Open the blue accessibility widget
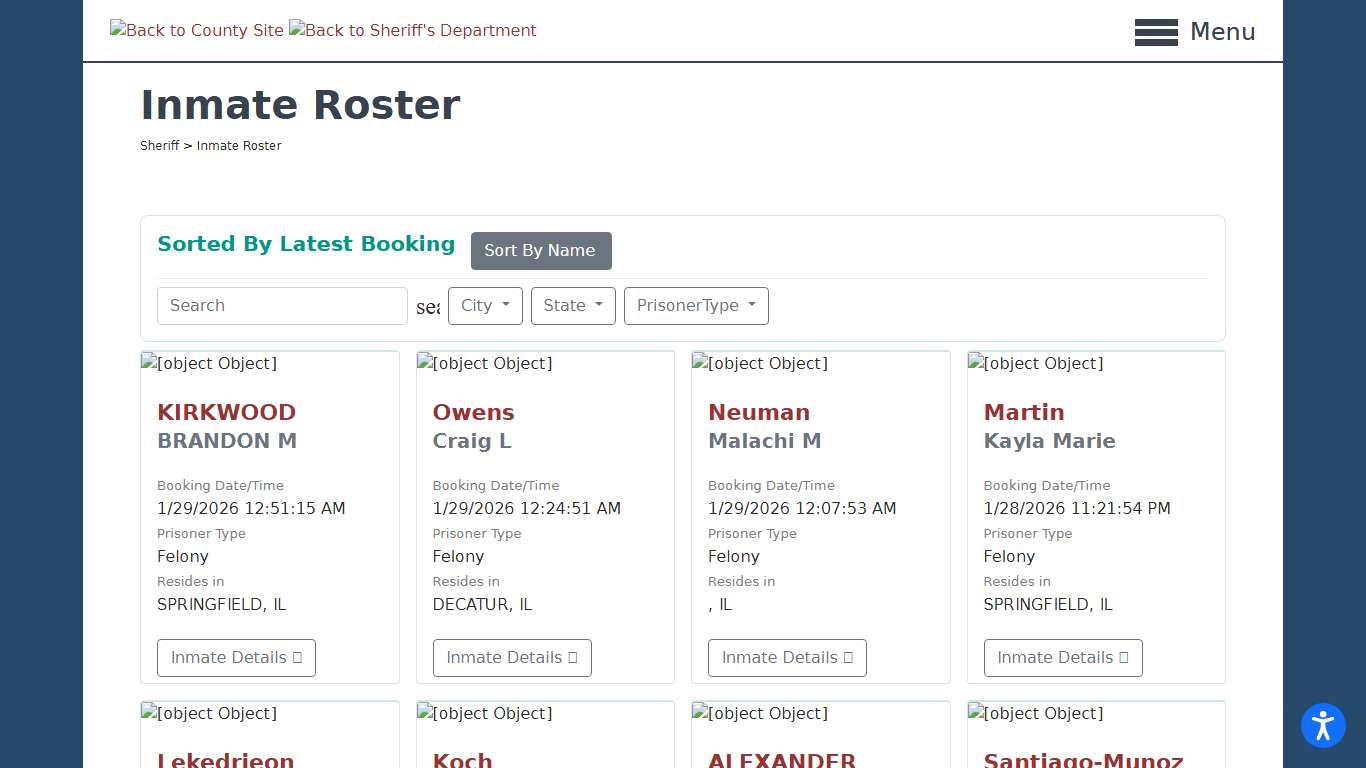The width and height of the screenshot is (1366, 768). (1323, 726)
